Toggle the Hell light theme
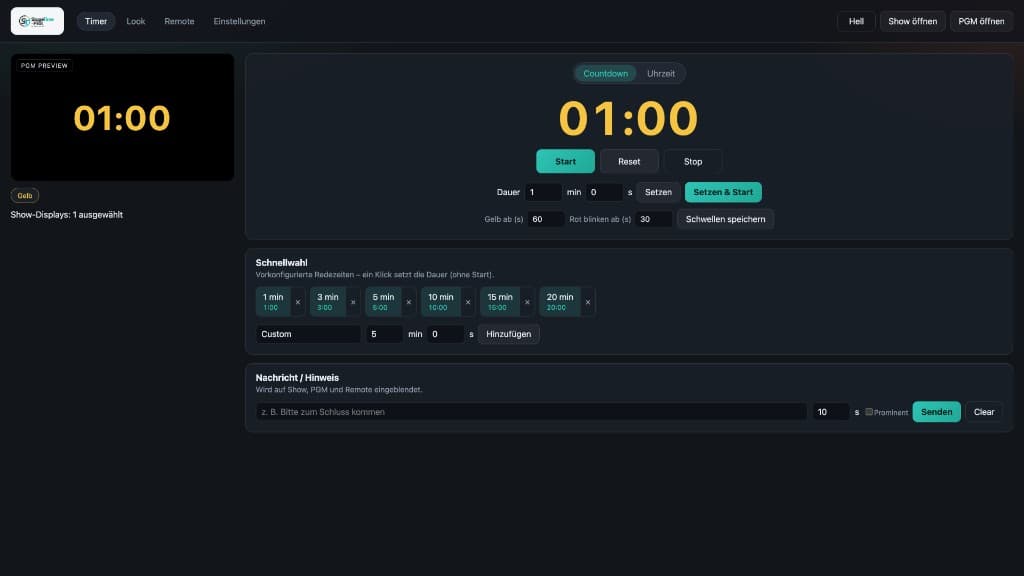The height and width of the screenshot is (576, 1024). (856, 21)
